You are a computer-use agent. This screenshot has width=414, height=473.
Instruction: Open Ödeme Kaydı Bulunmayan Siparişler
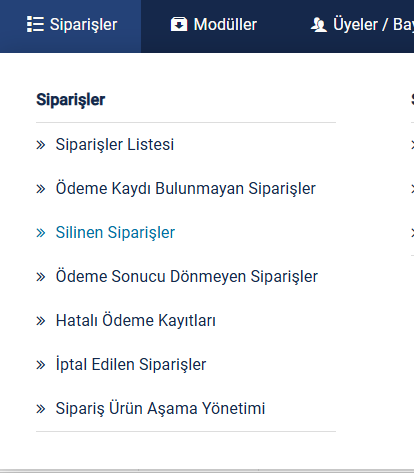coord(186,189)
